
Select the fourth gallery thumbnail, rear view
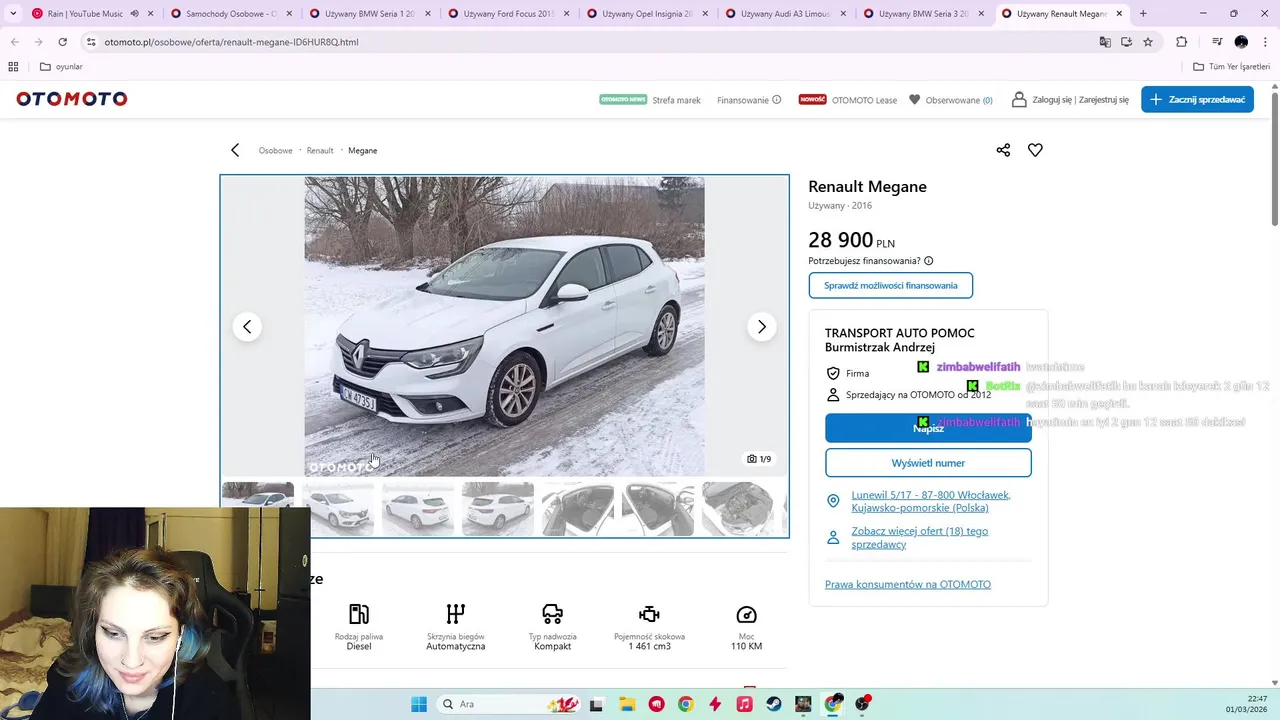point(498,509)
